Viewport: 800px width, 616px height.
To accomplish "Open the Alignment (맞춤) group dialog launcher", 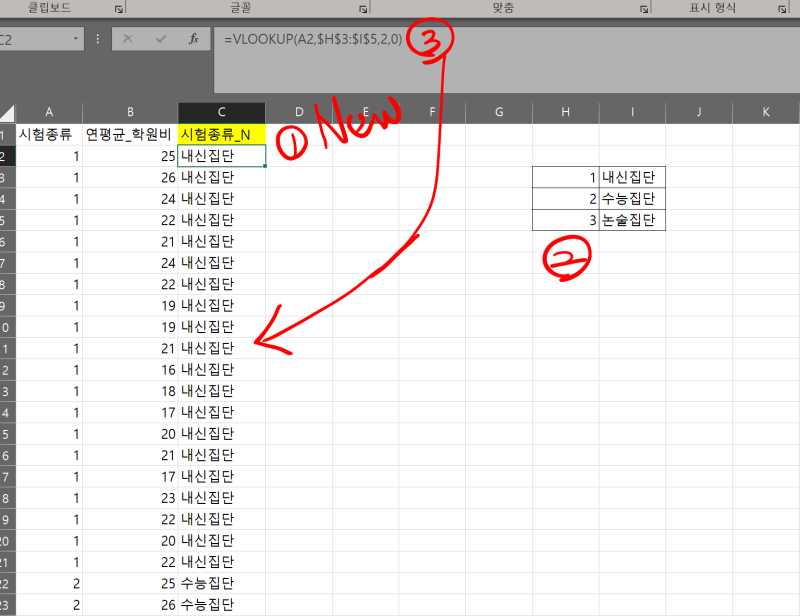I will [644, 9].
